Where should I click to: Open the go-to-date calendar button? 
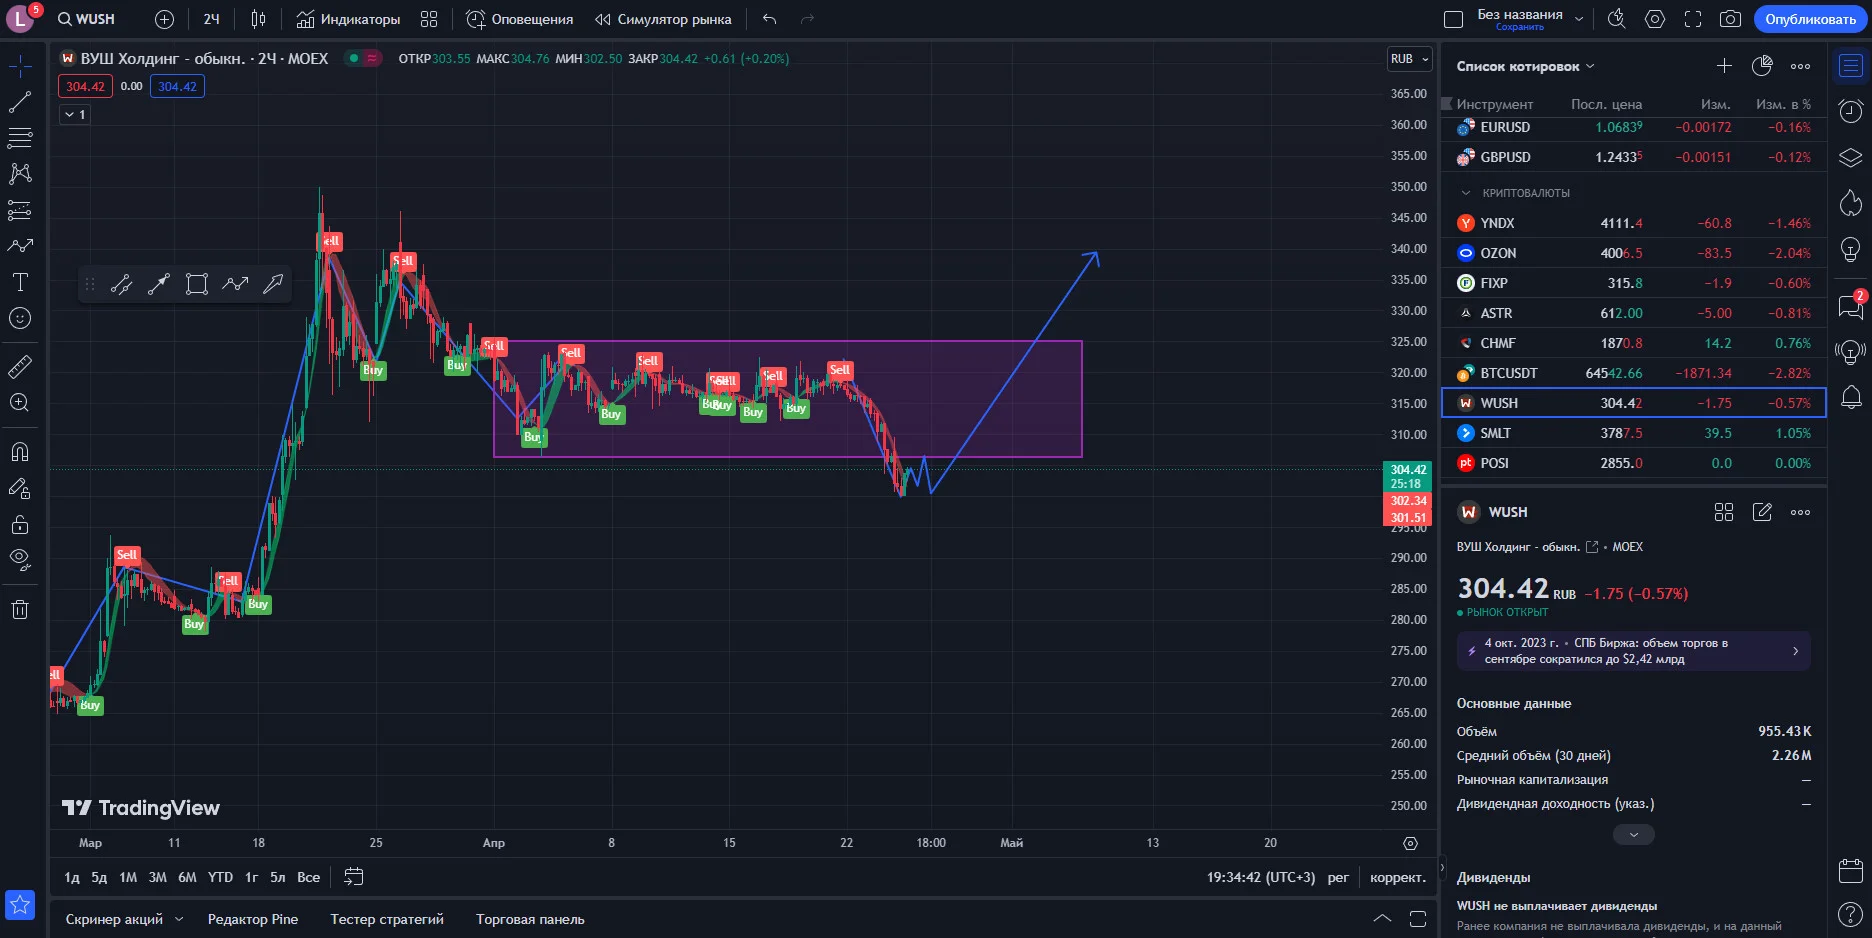[354, 877]
